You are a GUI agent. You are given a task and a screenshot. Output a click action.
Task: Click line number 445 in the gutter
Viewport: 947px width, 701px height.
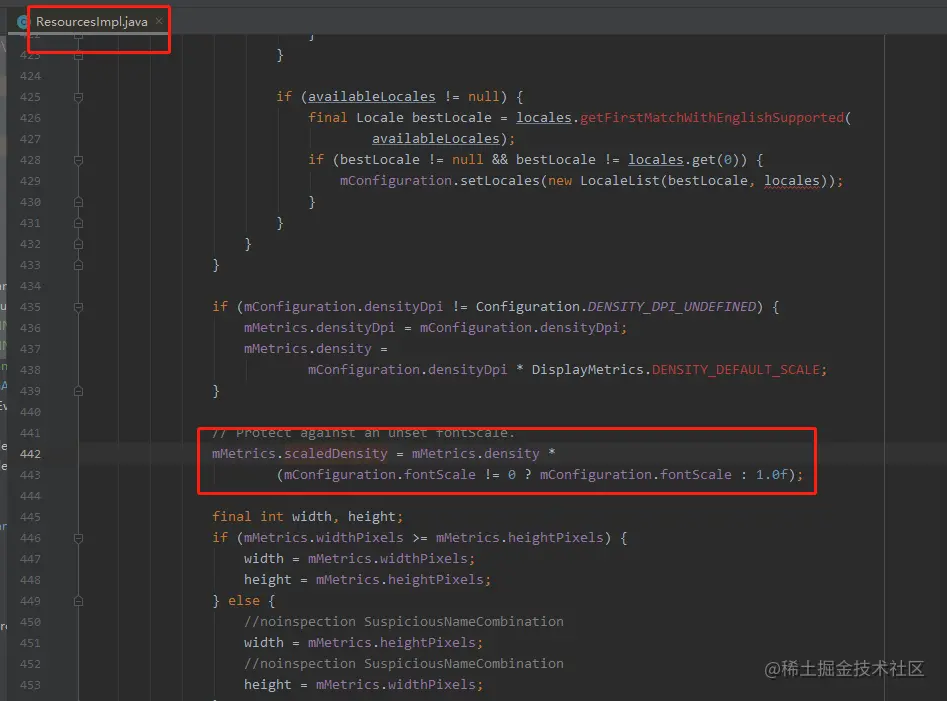[30, 517]
